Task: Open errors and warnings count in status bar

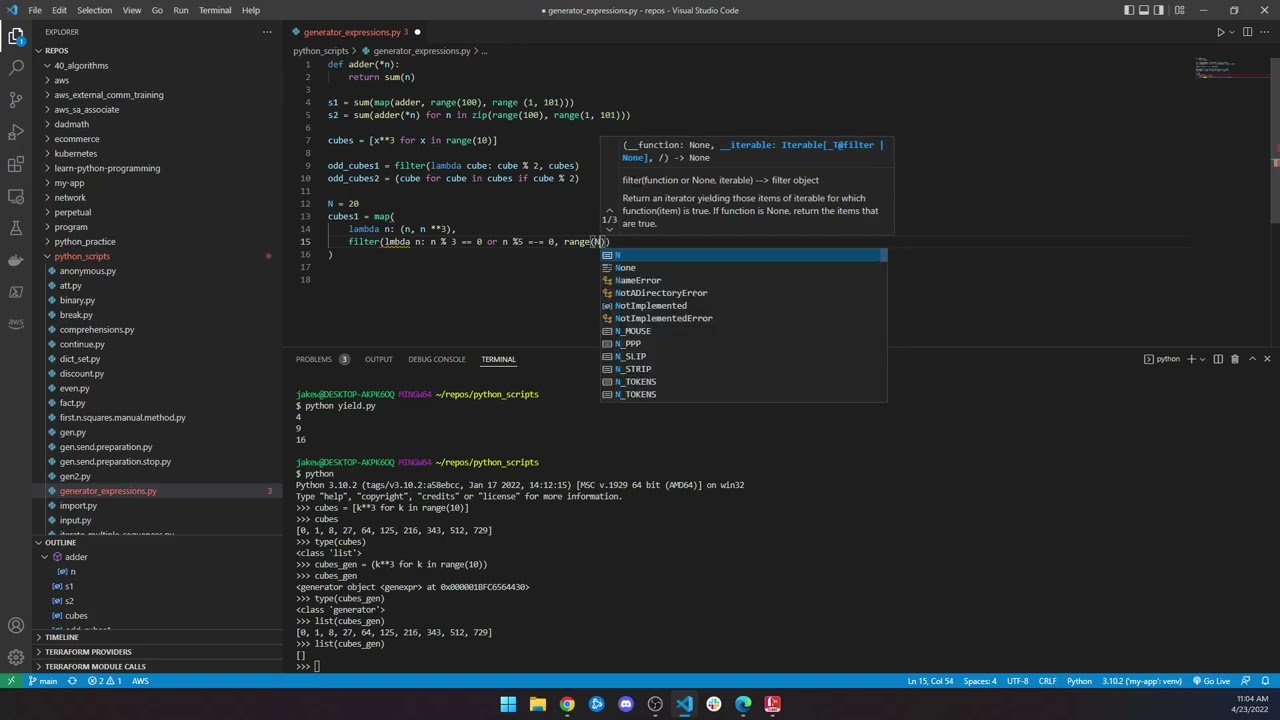Action: point(104,681)
